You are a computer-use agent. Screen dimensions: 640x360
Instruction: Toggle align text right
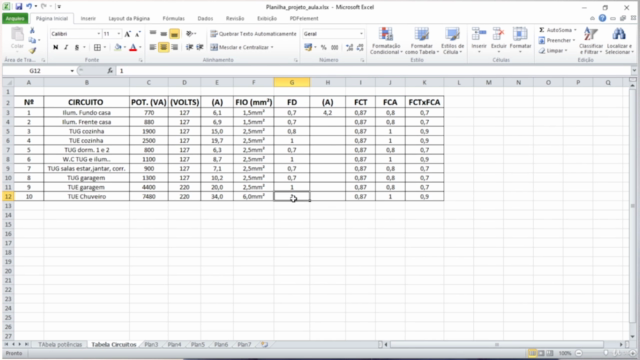pyautogui.click(x=174, y=47)
